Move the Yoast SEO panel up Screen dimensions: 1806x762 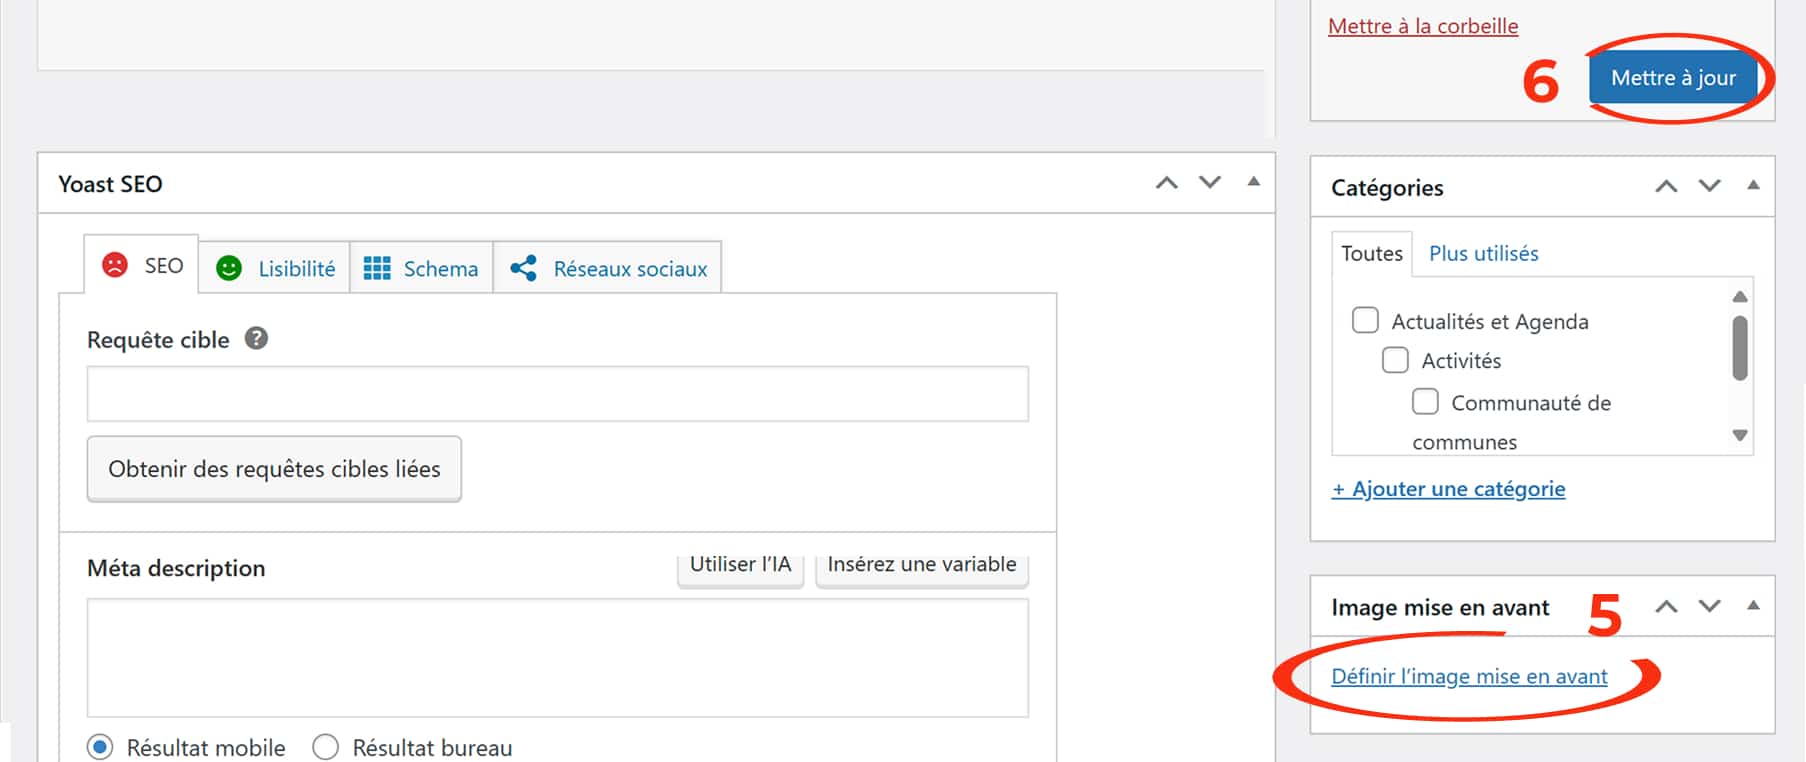tap(1166, 183)
